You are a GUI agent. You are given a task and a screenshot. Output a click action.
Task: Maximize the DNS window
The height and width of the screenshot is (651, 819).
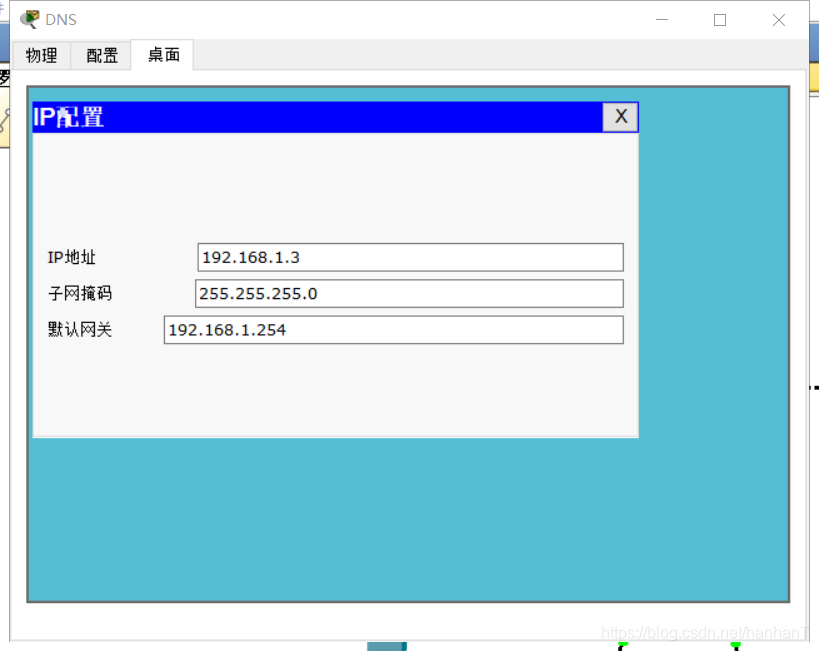(x=720, y=20)
